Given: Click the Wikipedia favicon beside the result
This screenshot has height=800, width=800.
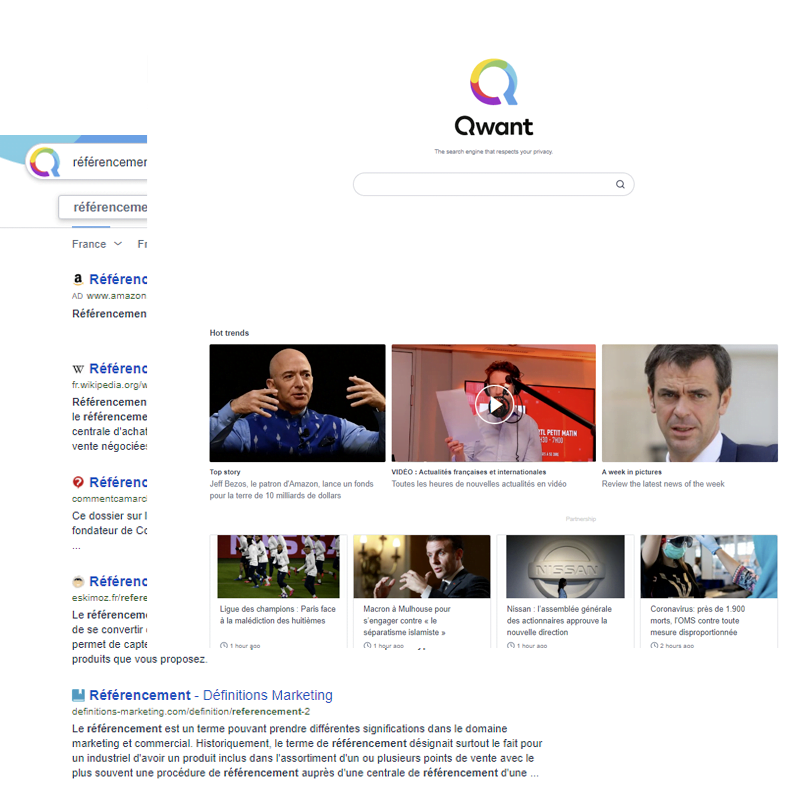Looking at the screenshot, I should point(78,368).
